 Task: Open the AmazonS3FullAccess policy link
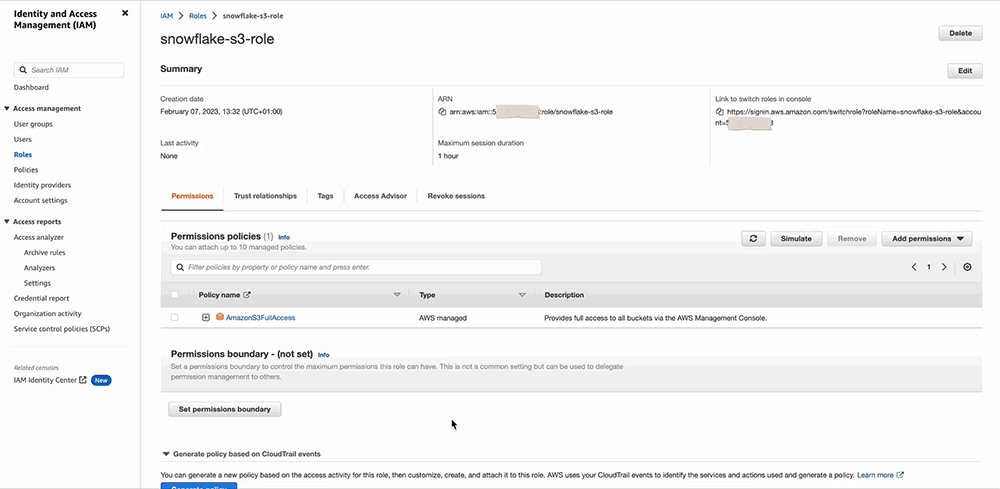[260, 317]
